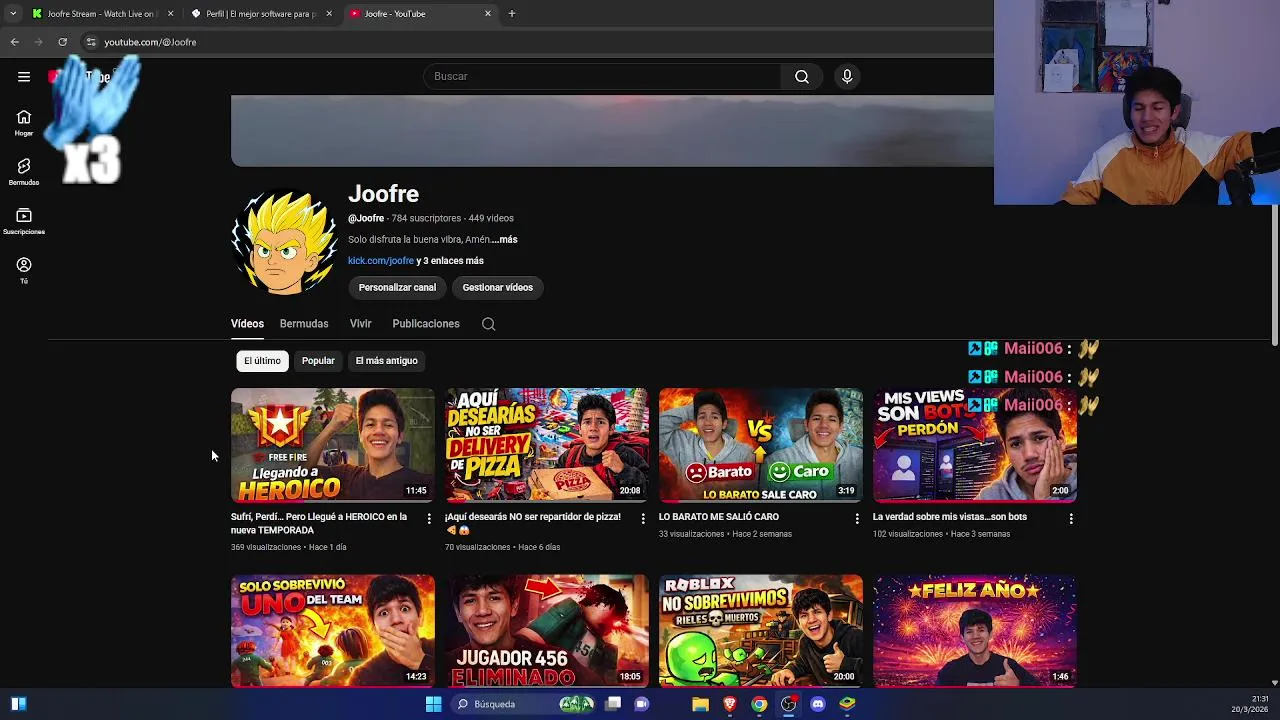Open more options for pizza delivery video

point(643,518)
